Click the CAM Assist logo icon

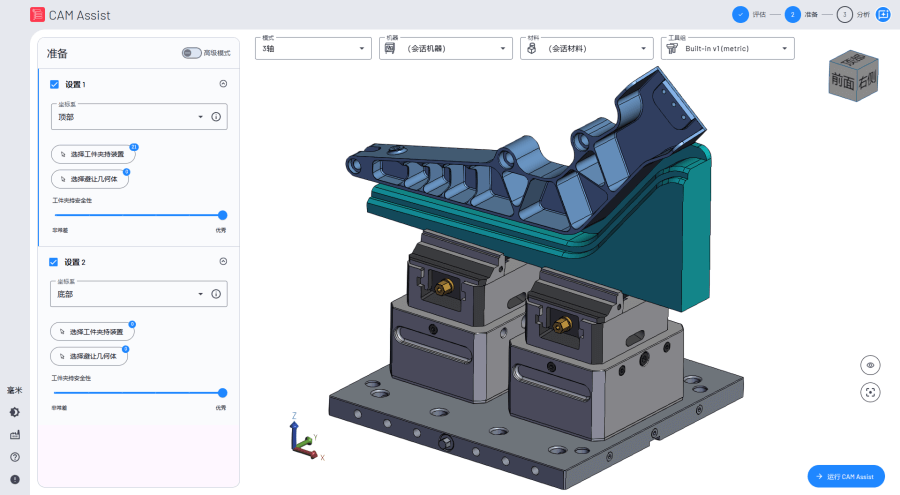(37, 15)
